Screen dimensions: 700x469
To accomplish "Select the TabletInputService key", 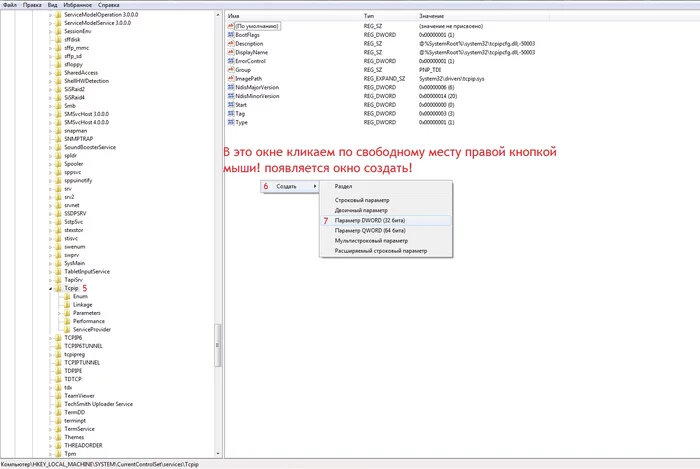I will tap(87, 272).
